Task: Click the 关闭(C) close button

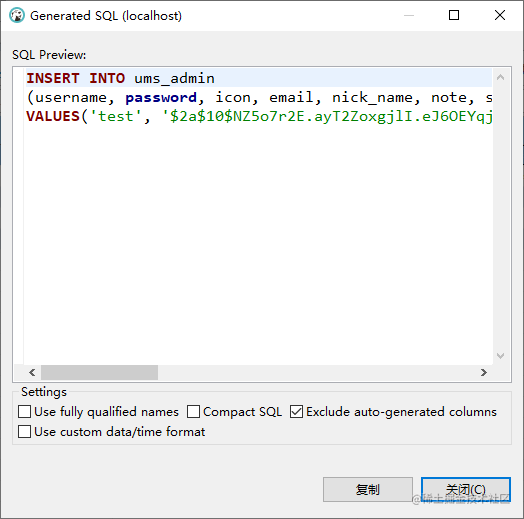Action: point(466,490)
